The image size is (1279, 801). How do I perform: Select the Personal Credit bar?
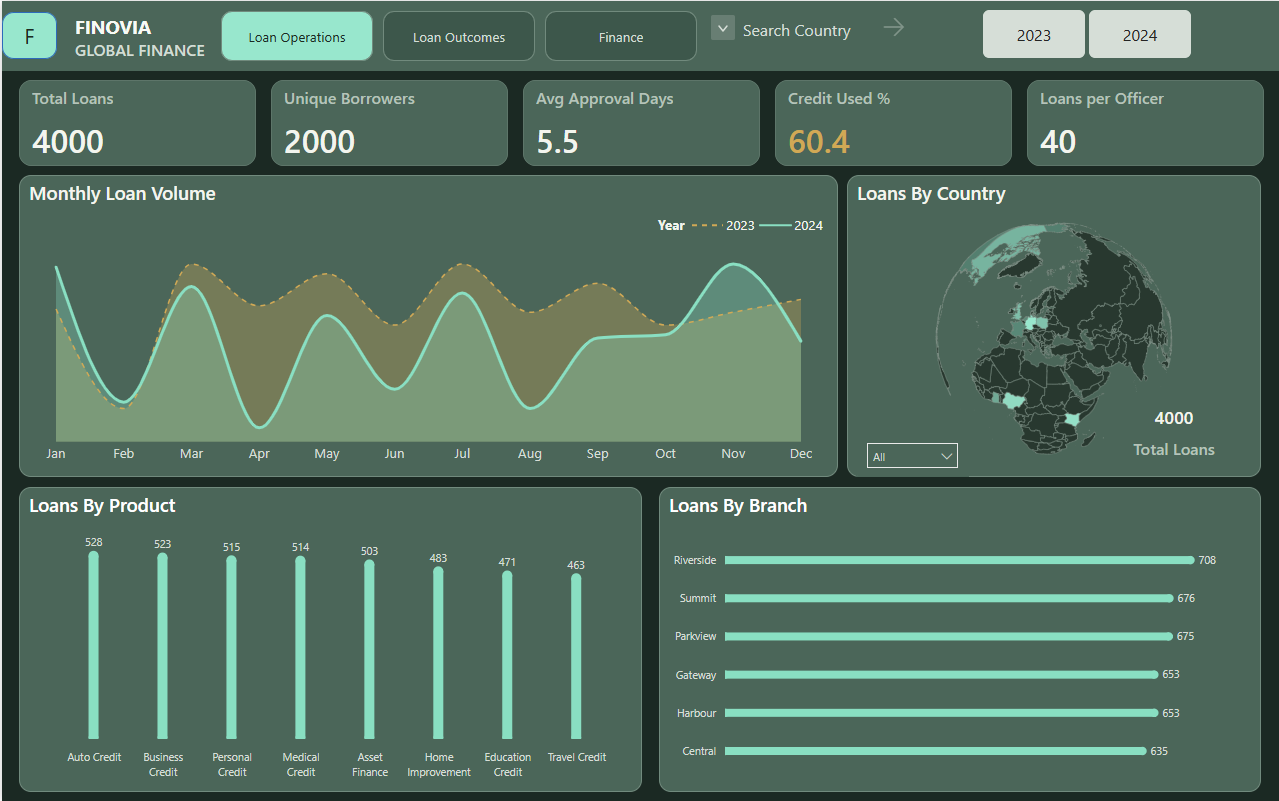[x=232, y=647]
